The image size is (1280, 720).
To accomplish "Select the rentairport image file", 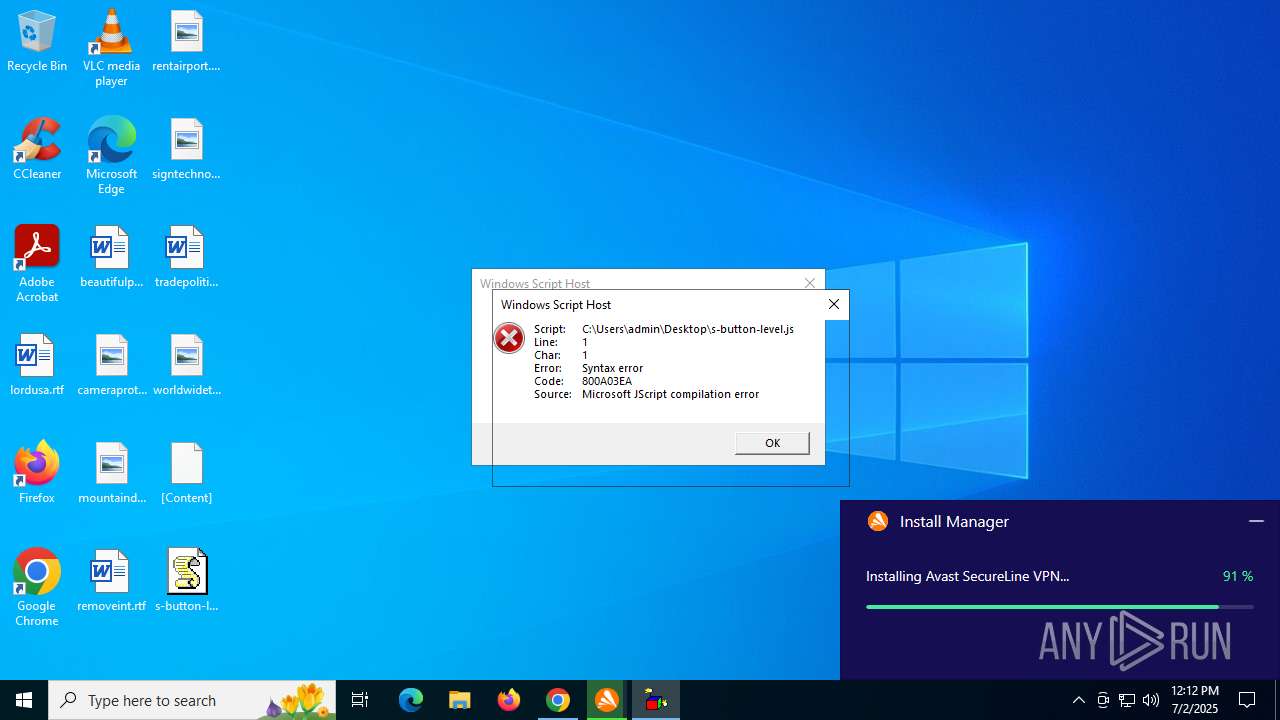I will 186,41.
